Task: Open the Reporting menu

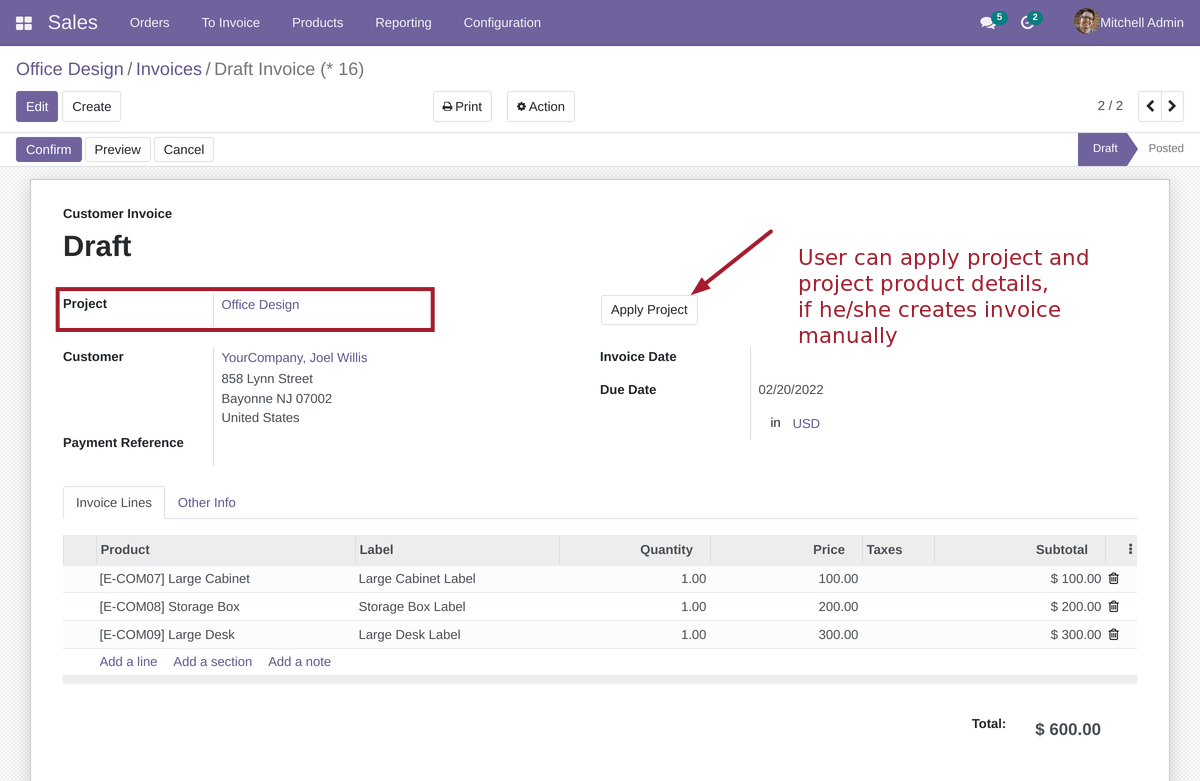Action: [403, 22]
